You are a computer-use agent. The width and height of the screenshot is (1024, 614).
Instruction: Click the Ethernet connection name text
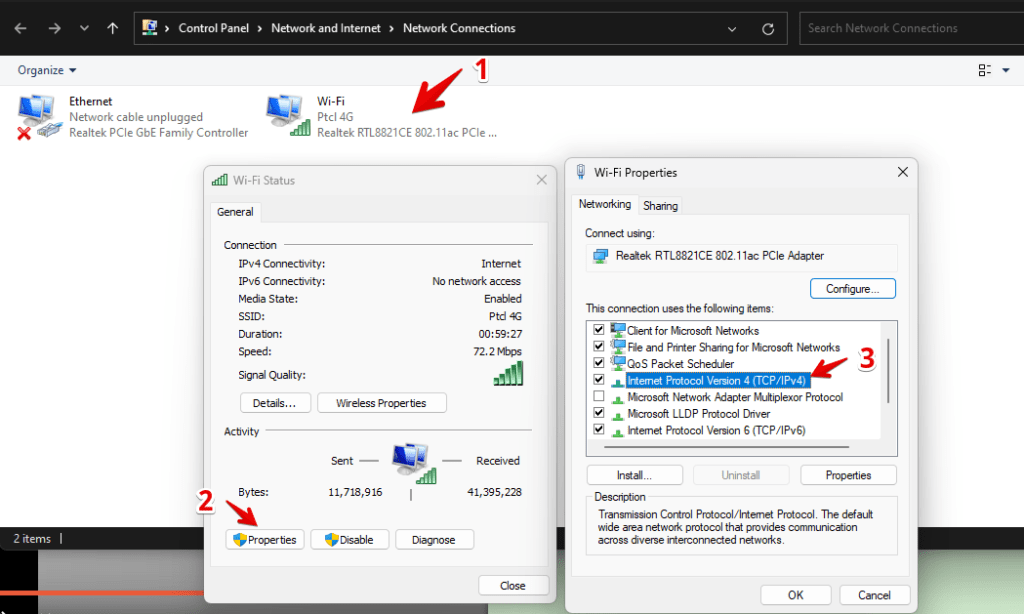click(90, 101)
